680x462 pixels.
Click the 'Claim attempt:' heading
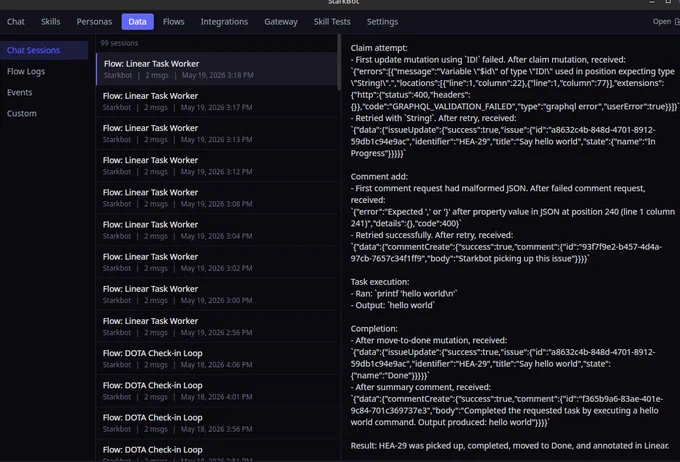click(379, 48)
